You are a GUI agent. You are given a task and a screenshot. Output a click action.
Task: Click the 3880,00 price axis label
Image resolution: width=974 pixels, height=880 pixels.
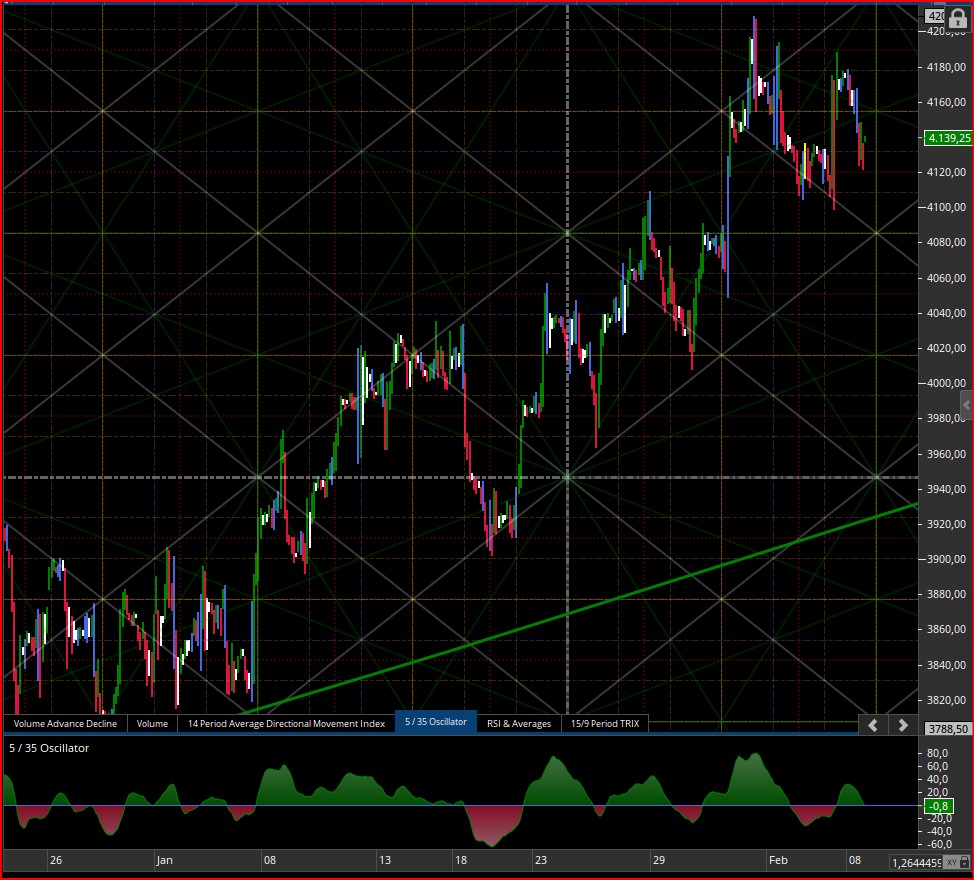pos(946,594)
